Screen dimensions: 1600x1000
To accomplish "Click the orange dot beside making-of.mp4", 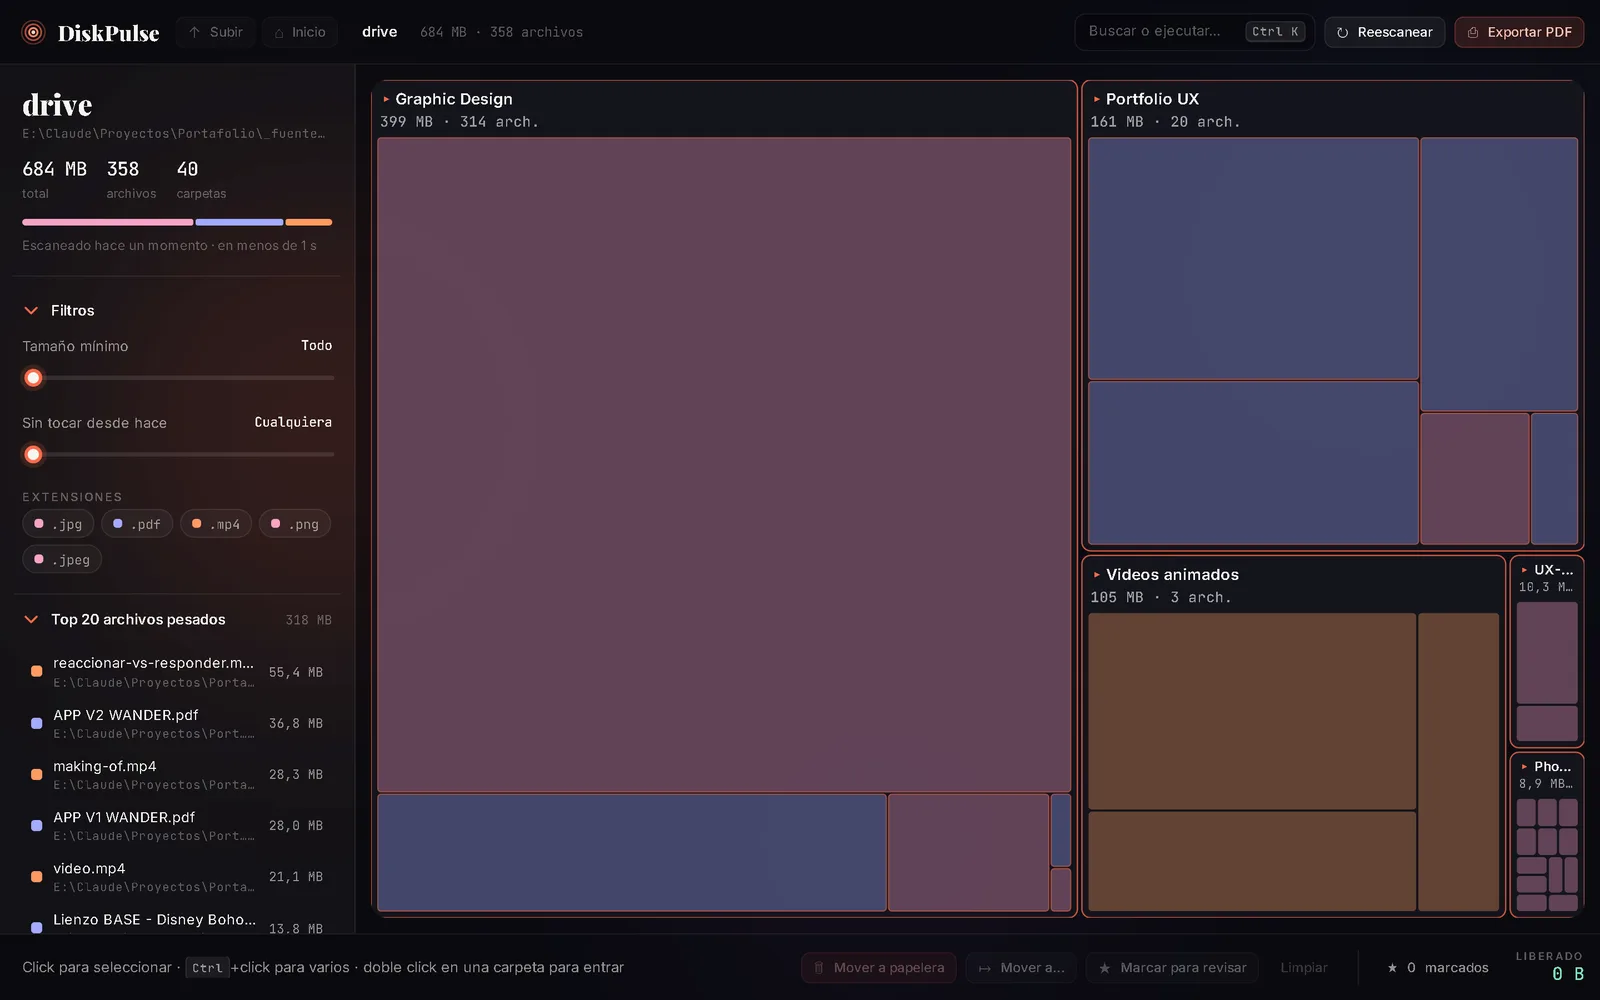I will point(36,774).
